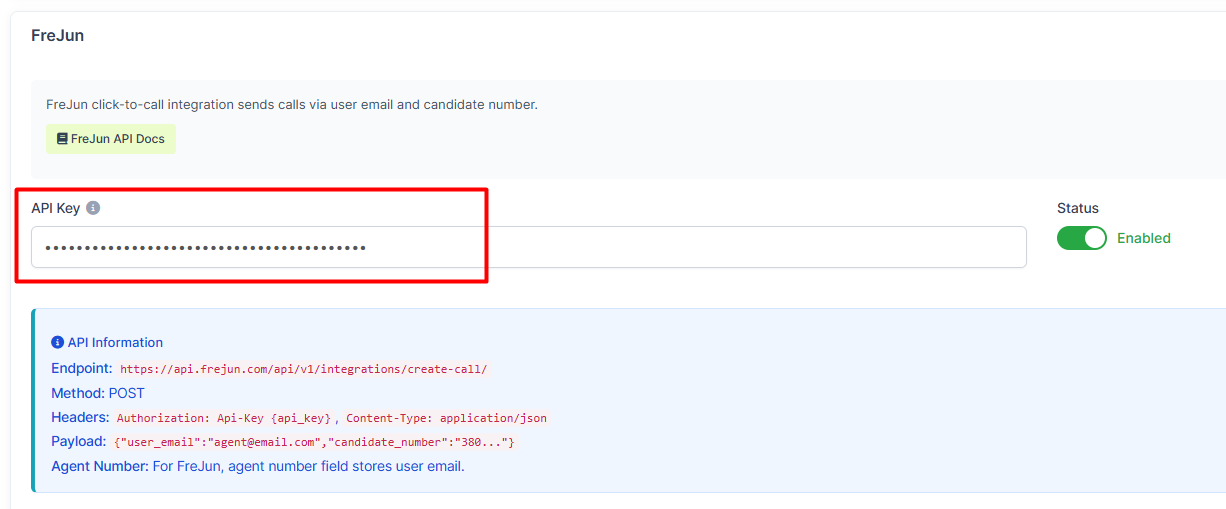Focus the API Key password field

(528, 247)
